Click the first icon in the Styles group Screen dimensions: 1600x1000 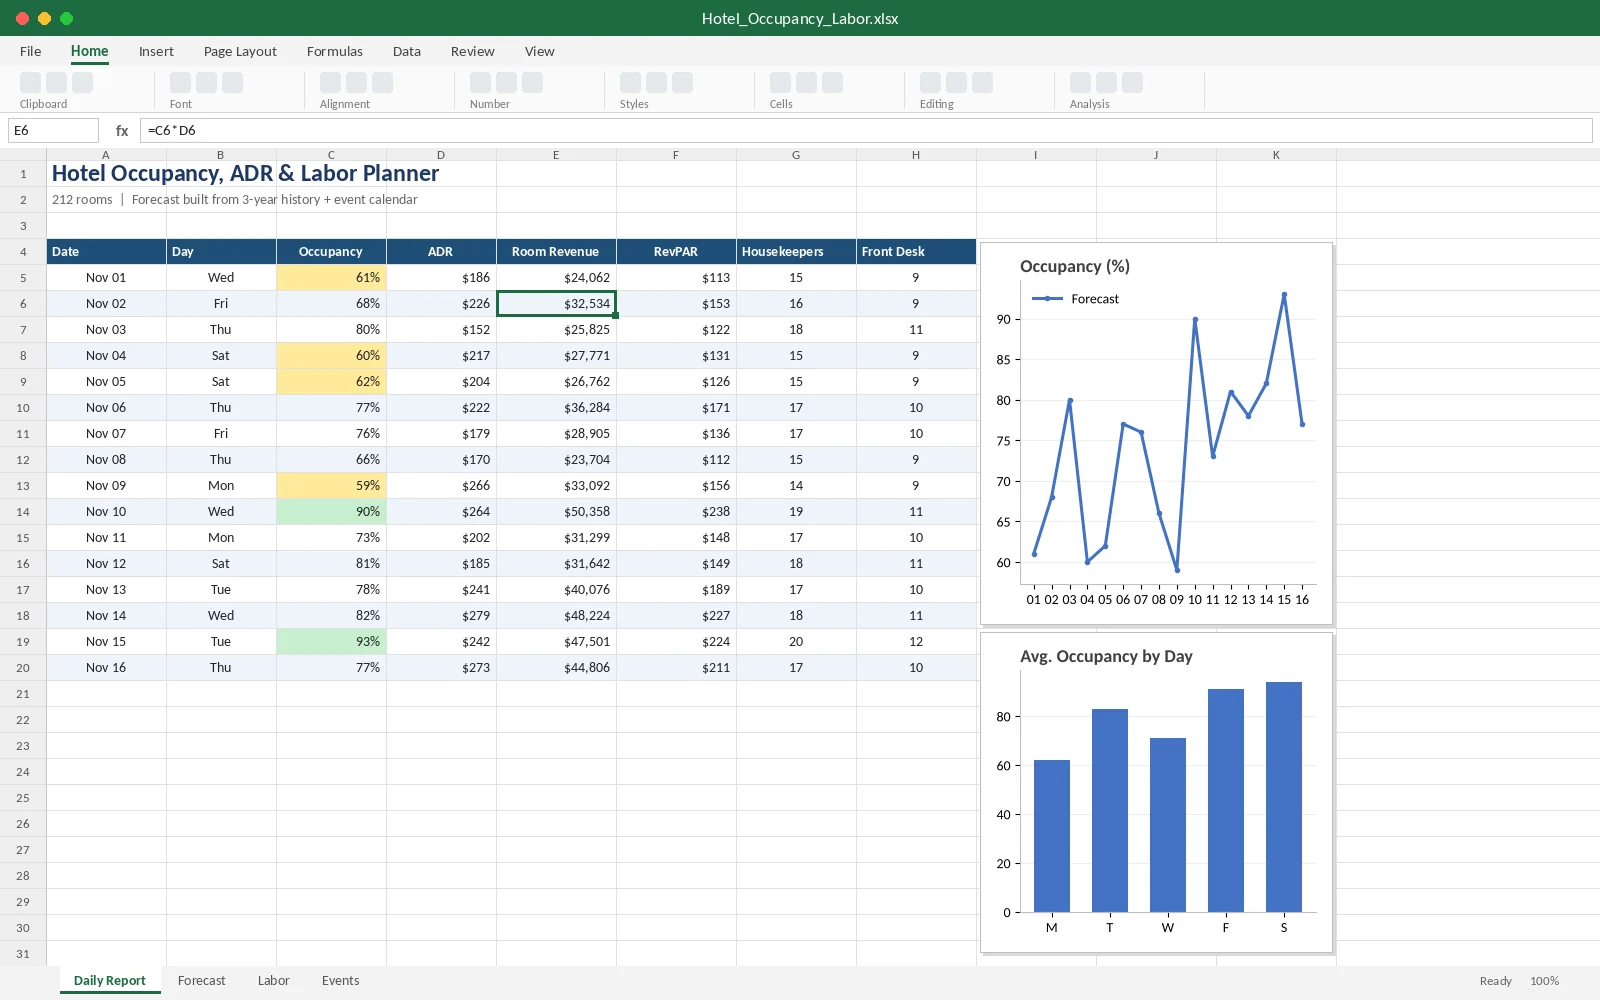pos(631,83)
